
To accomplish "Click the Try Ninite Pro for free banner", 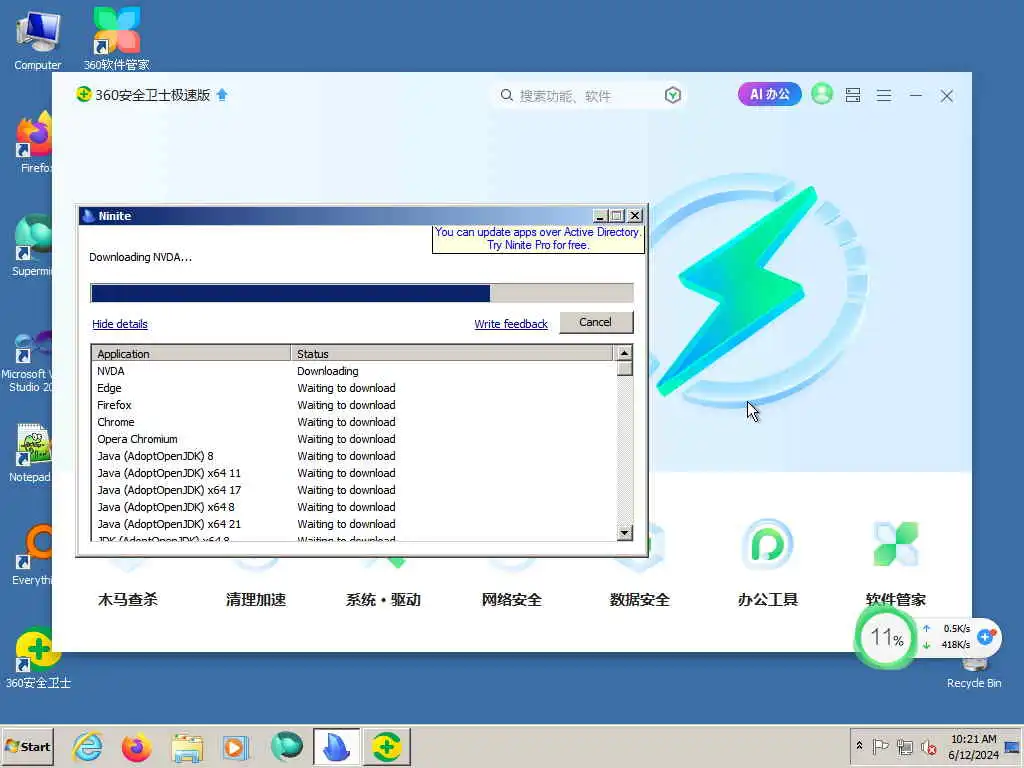I will [538, 239].
